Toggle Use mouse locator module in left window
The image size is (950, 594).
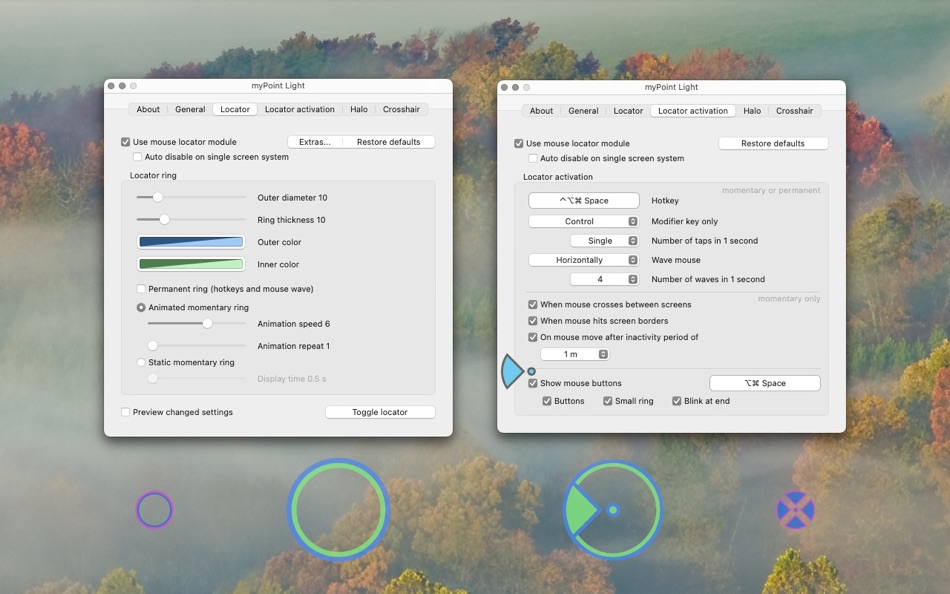coord(125,142)
